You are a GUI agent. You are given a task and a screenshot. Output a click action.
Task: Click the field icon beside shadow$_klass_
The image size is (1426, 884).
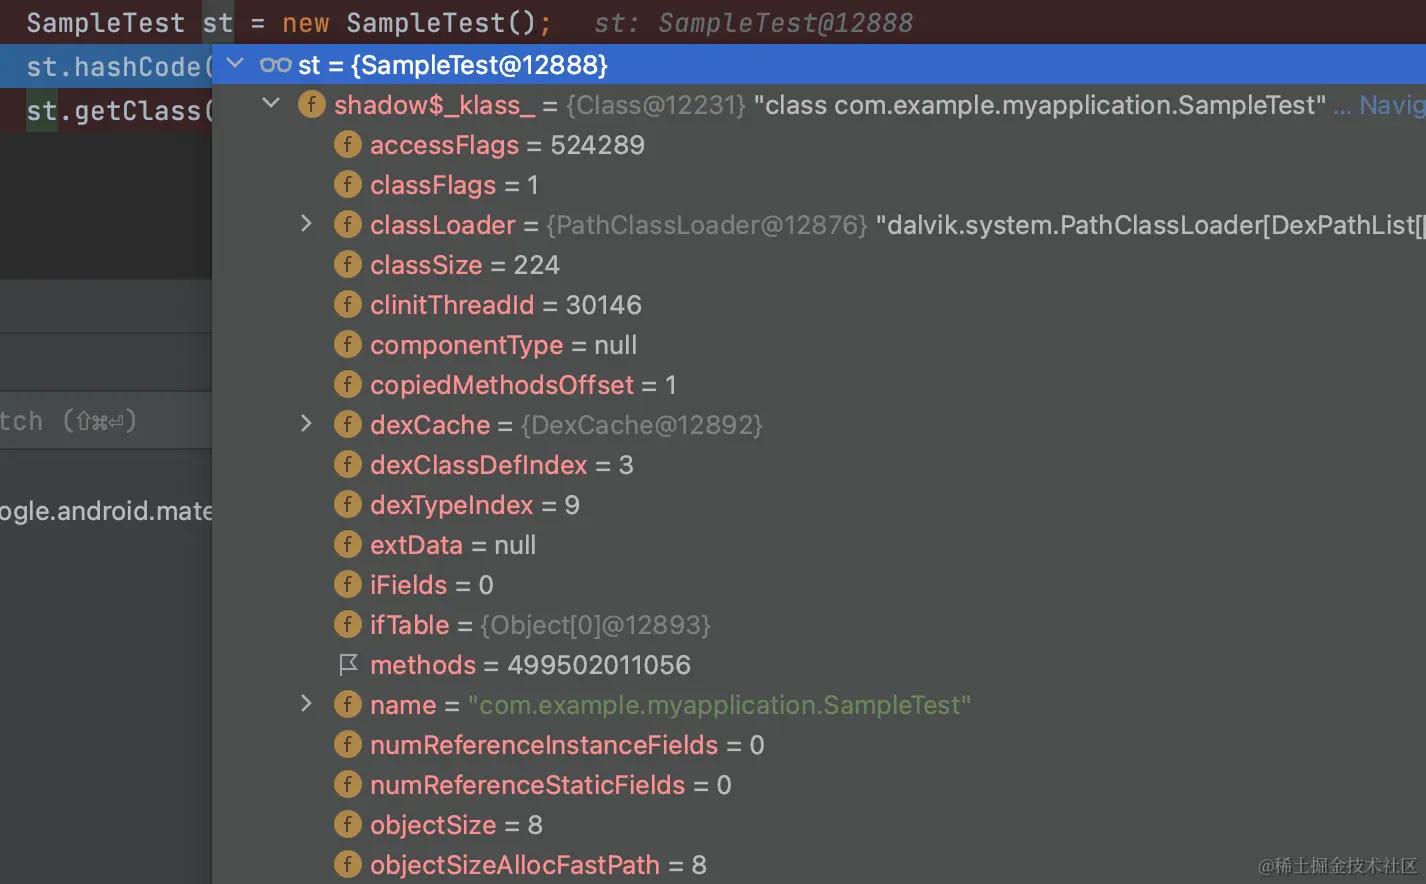click(x=311, y=104)
